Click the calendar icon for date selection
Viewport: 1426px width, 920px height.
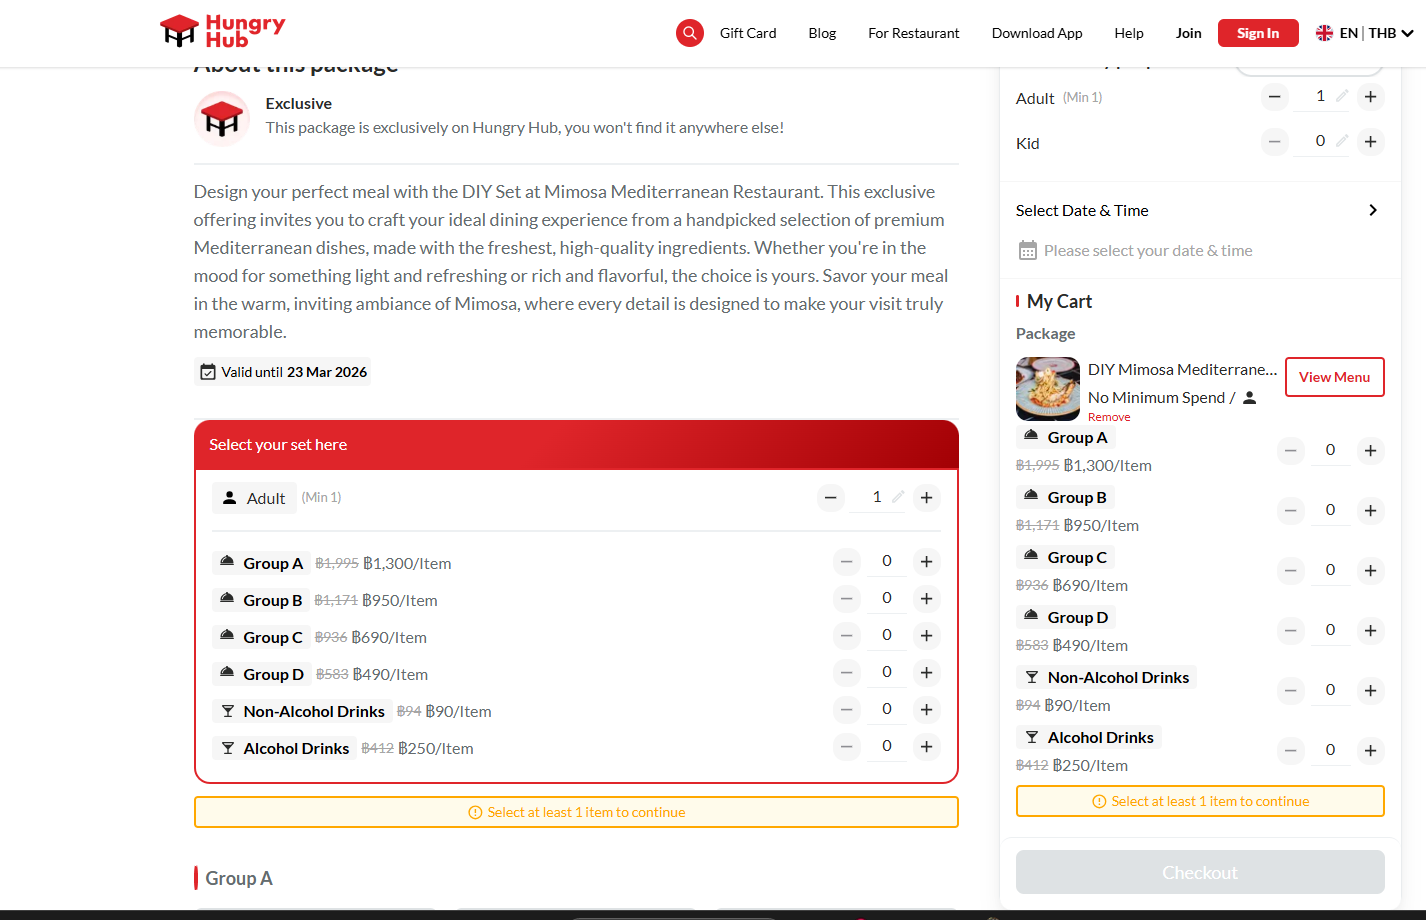[x=1027, y=251]
